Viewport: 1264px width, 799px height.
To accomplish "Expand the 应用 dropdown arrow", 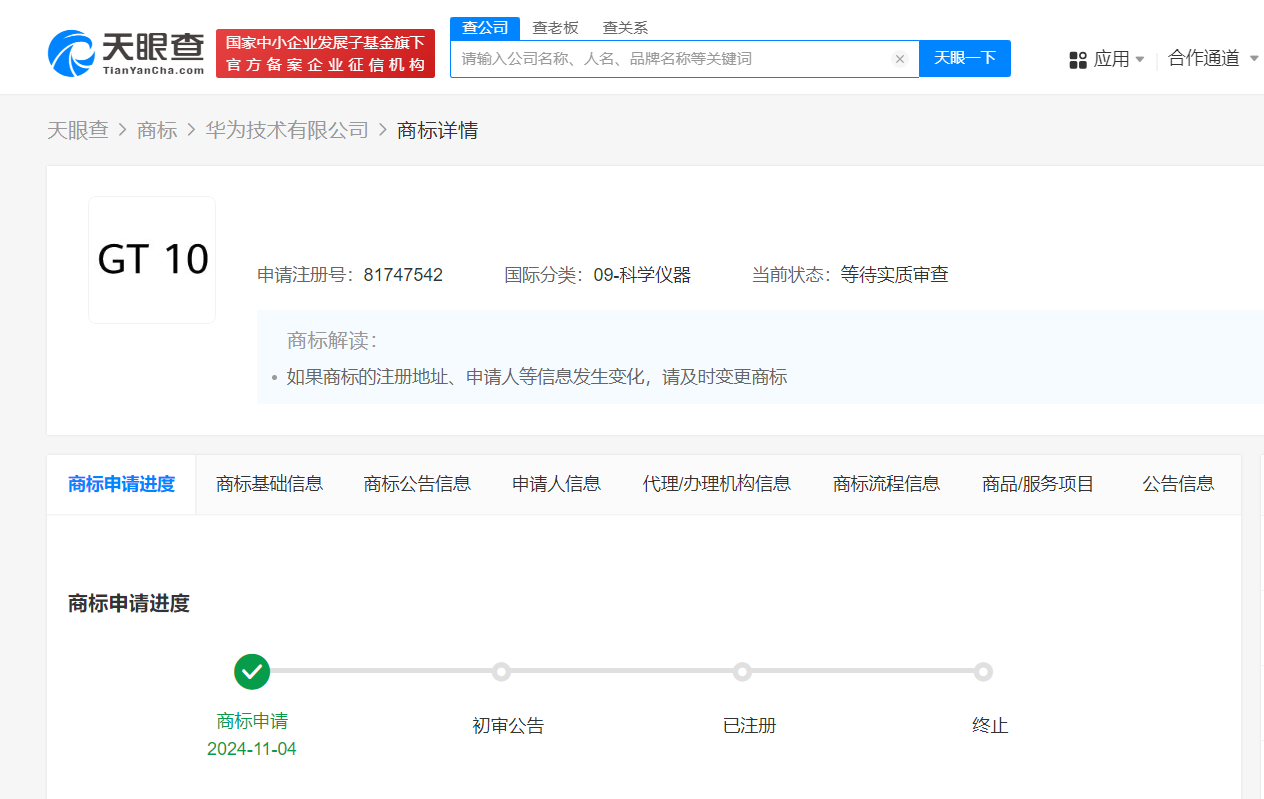I will pos(1140,60).
